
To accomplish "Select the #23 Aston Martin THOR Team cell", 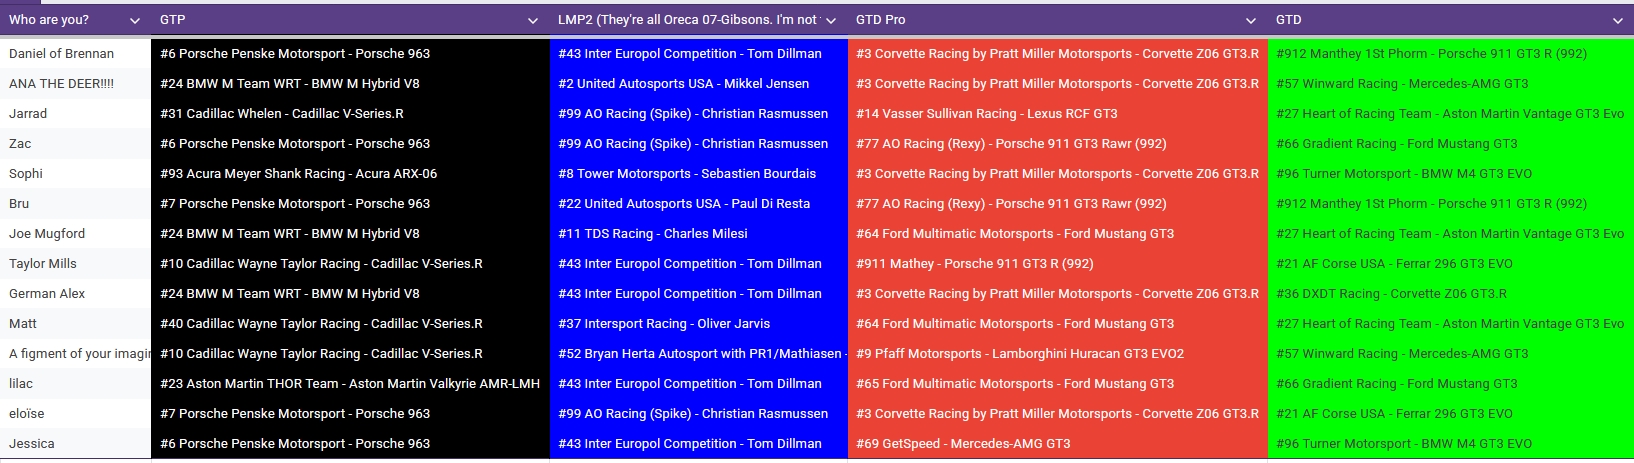I will [x=350, y=384].
